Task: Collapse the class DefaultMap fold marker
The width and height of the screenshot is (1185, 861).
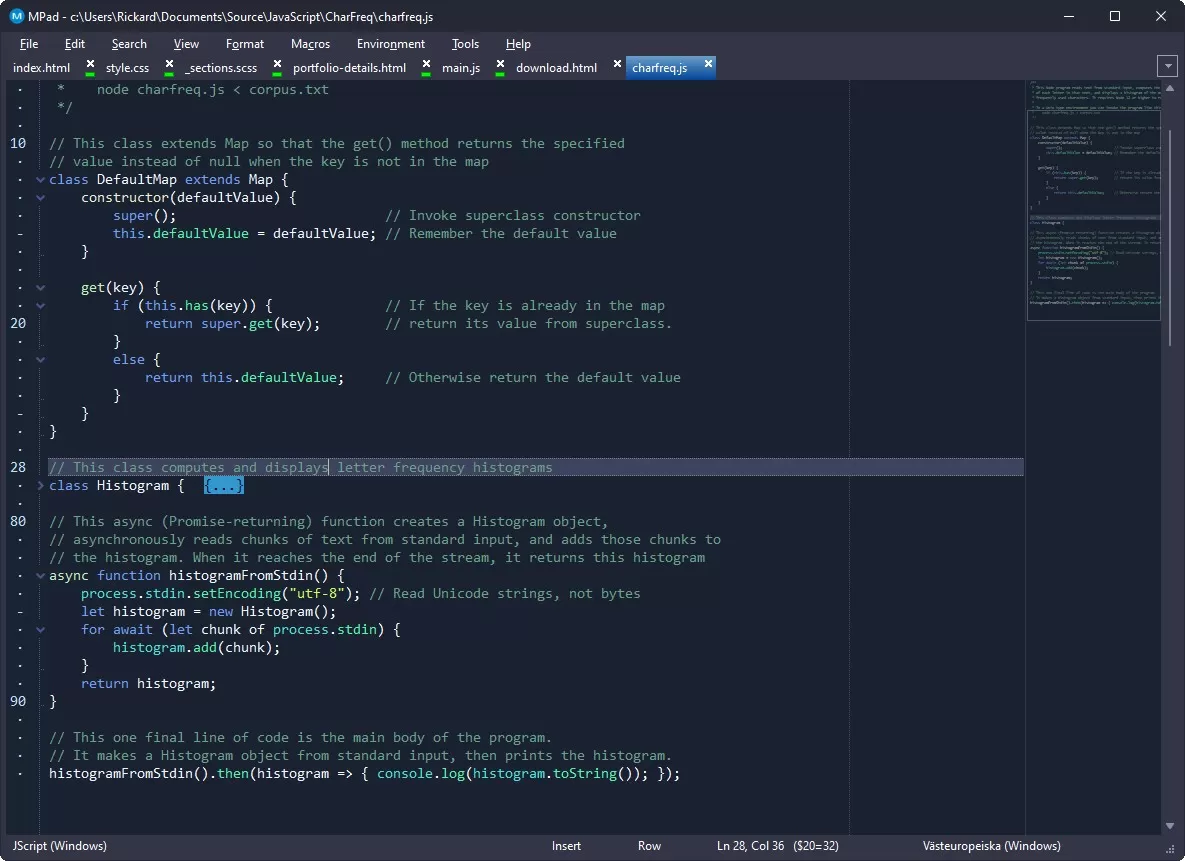Action: [x=40, y=180]
